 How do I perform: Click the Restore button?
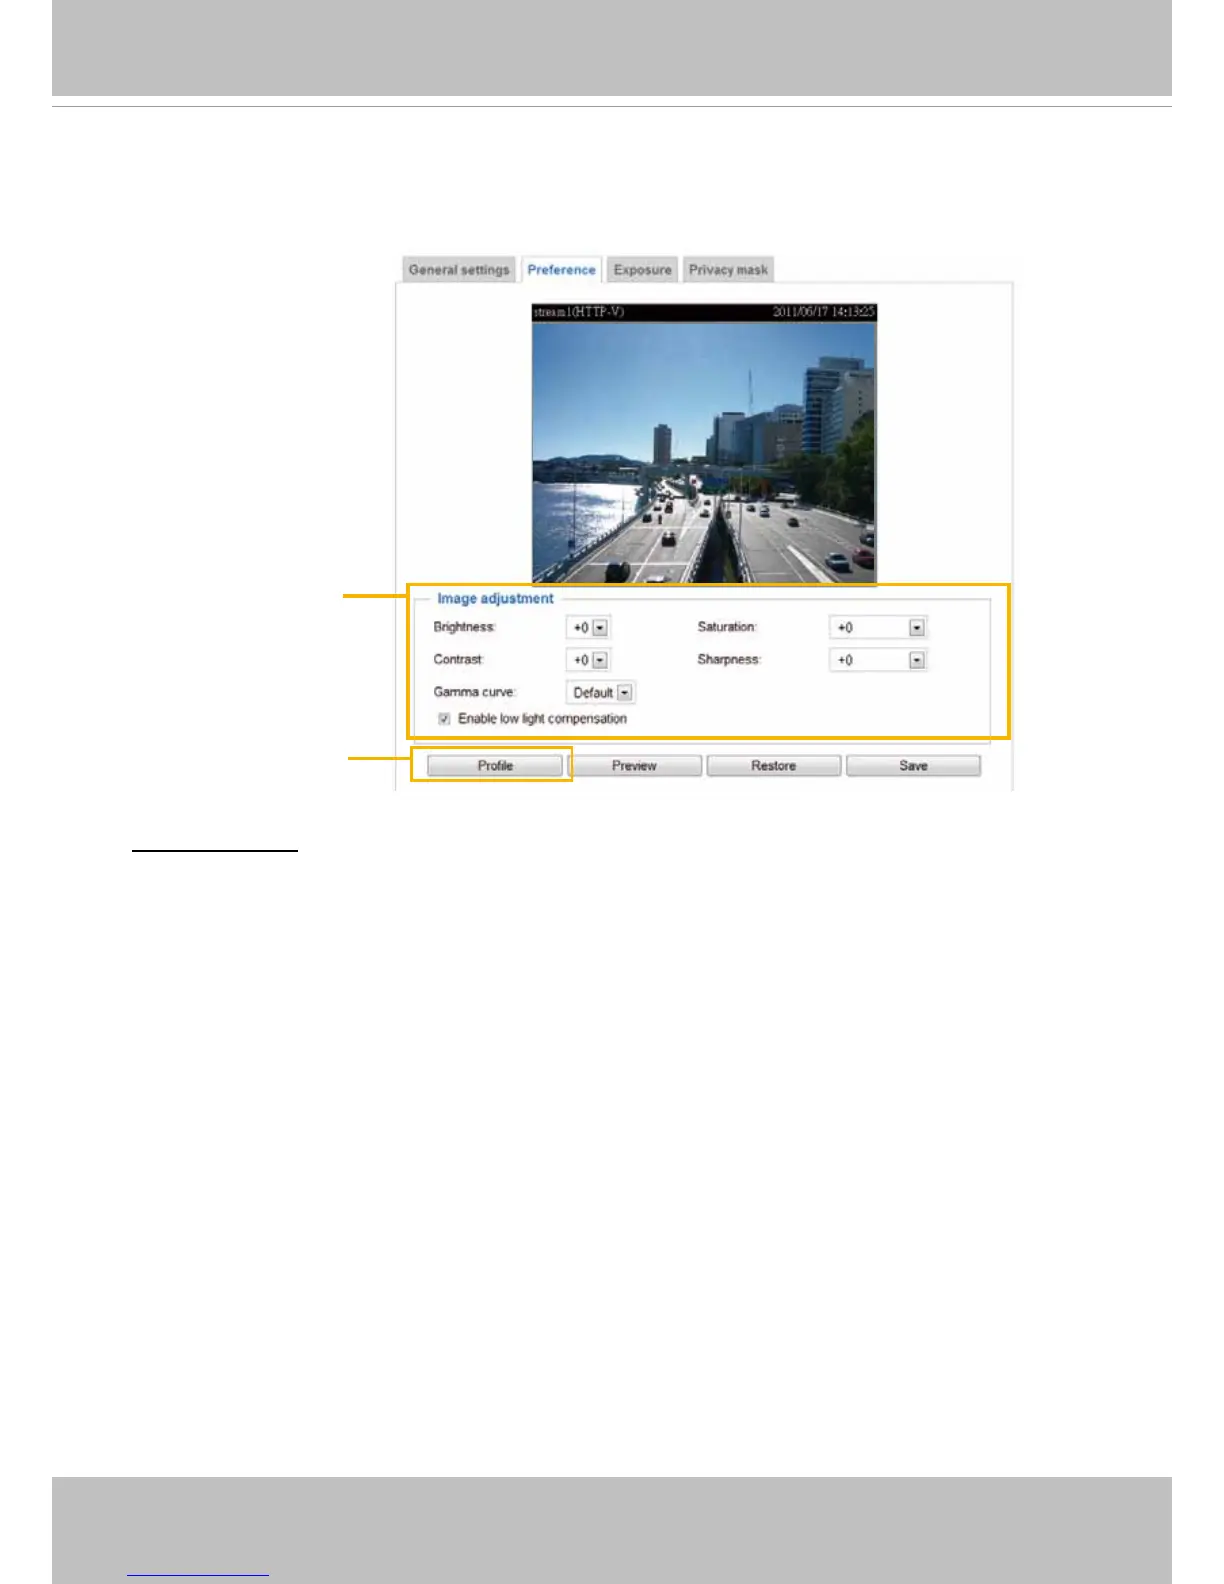(x=774, y=766)
